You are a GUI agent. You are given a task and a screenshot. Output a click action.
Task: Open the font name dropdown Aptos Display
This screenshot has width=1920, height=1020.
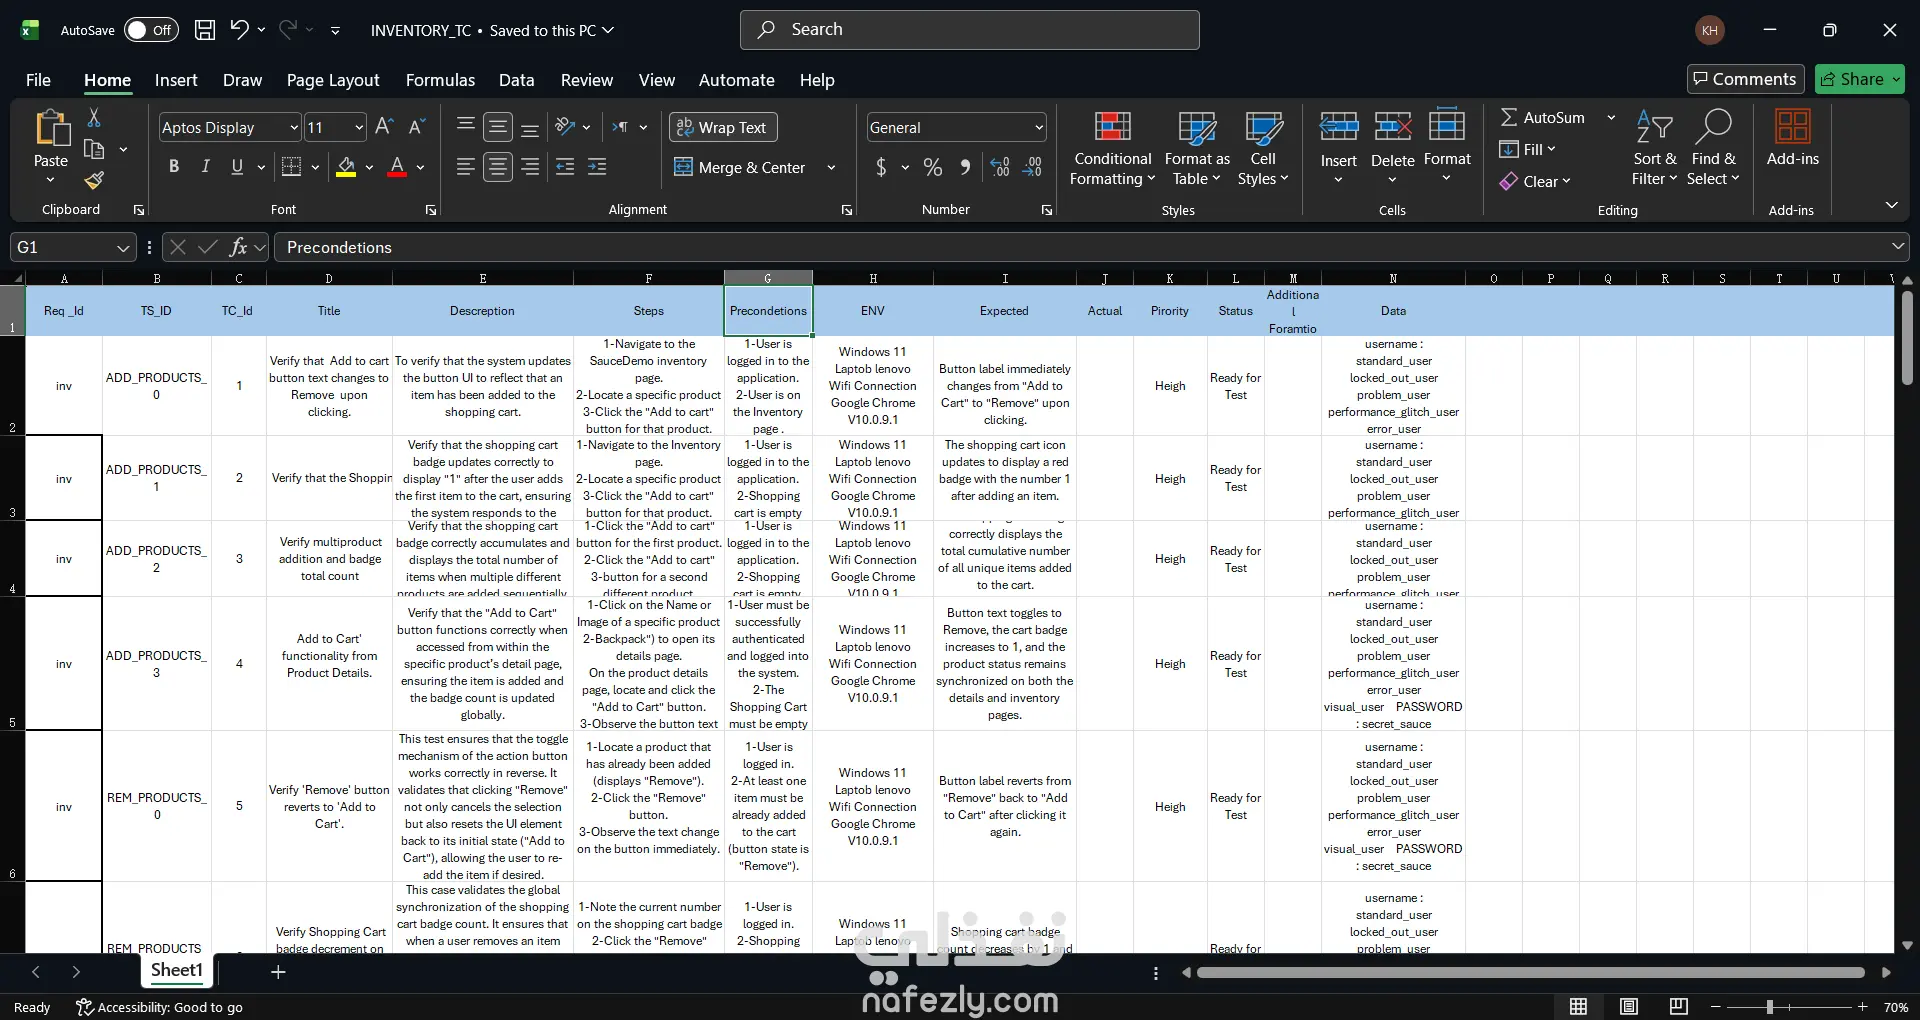coord(294,128)
